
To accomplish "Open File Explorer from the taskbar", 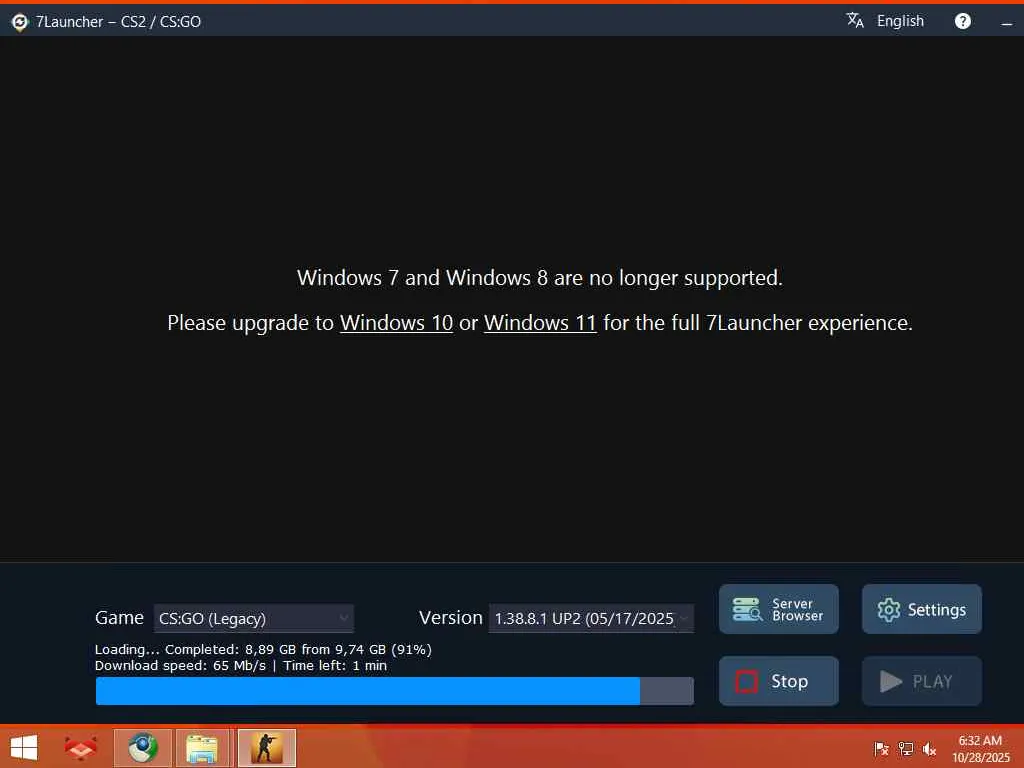I will 203,748.
